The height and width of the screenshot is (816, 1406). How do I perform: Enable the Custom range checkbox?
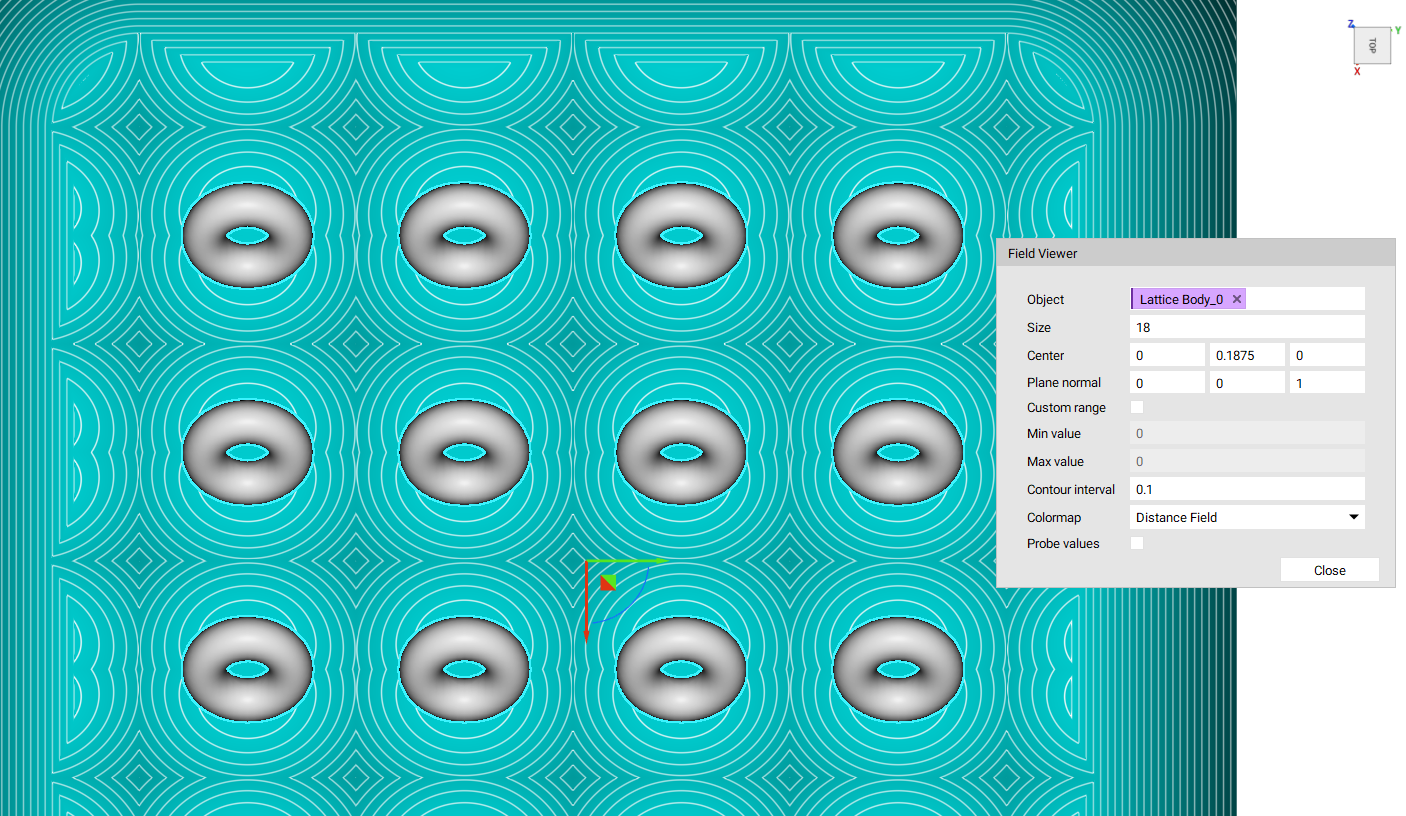click(x=1137, y=407)
